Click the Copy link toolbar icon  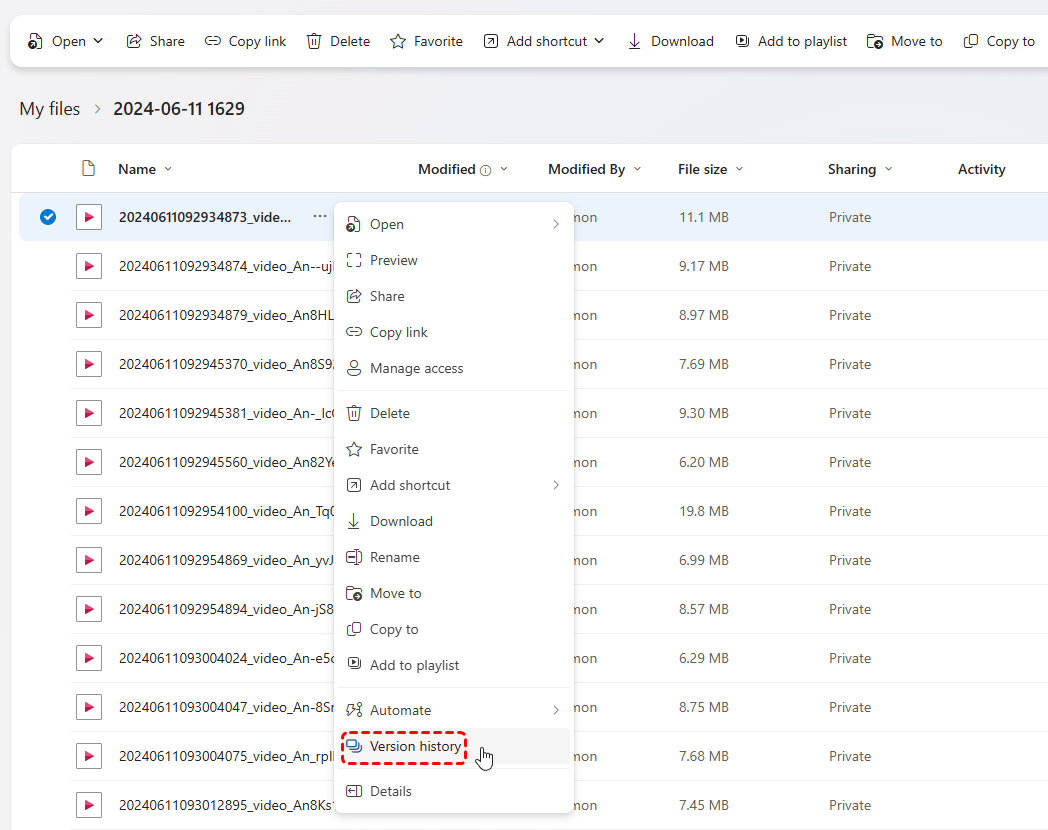coord(213,41)
